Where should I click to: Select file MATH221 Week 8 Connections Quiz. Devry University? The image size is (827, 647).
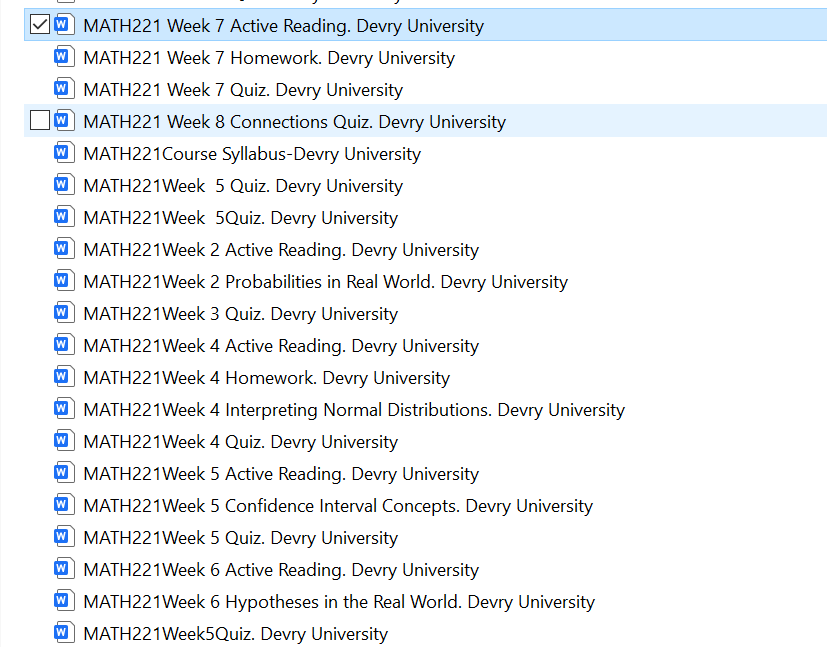point(294,122)
